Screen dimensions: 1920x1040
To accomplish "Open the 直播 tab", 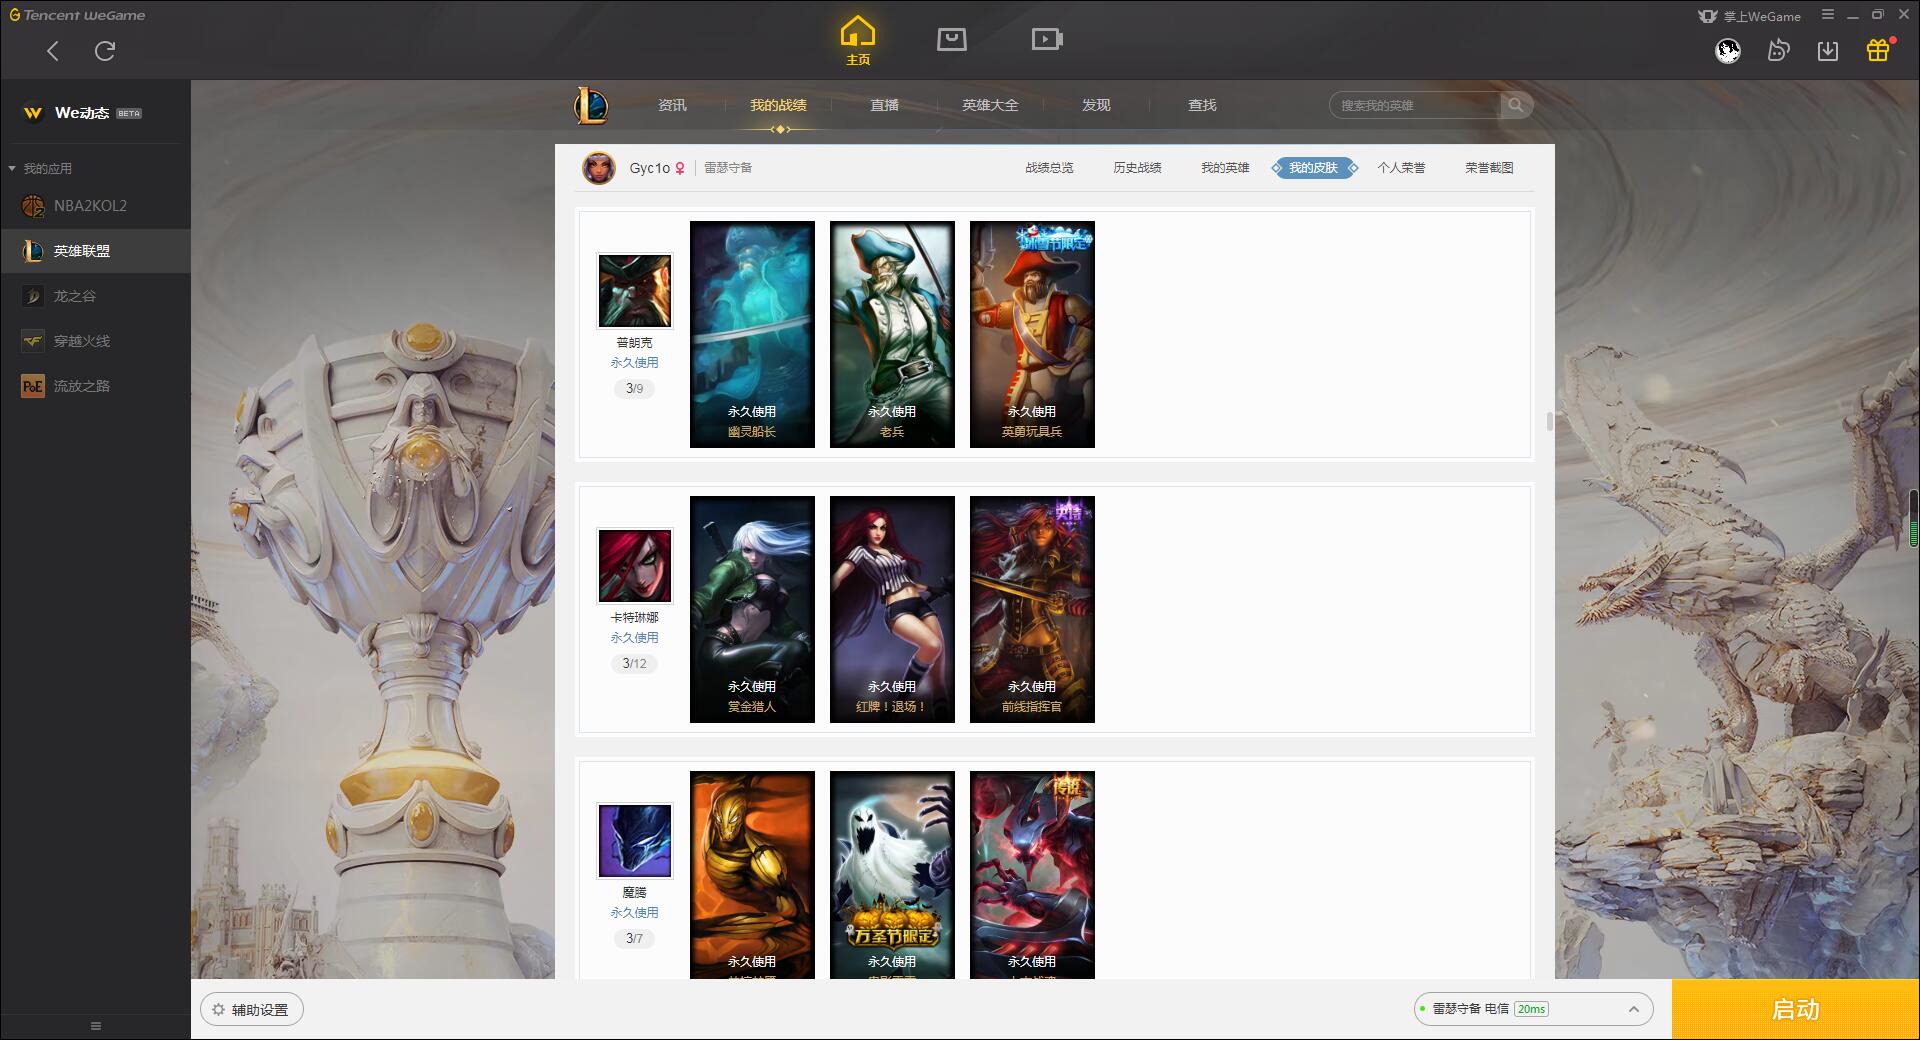I will click(x=884, y=105).
